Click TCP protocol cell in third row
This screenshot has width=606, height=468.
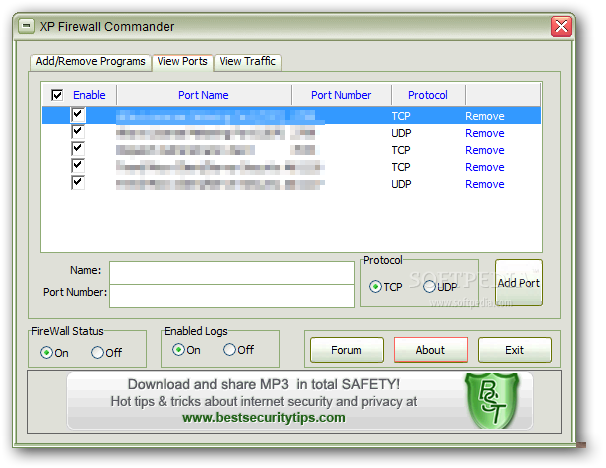(401, 150)
